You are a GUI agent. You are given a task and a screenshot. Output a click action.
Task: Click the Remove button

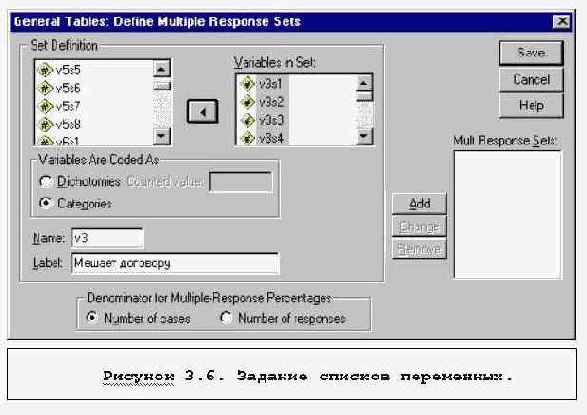[419, 248]
